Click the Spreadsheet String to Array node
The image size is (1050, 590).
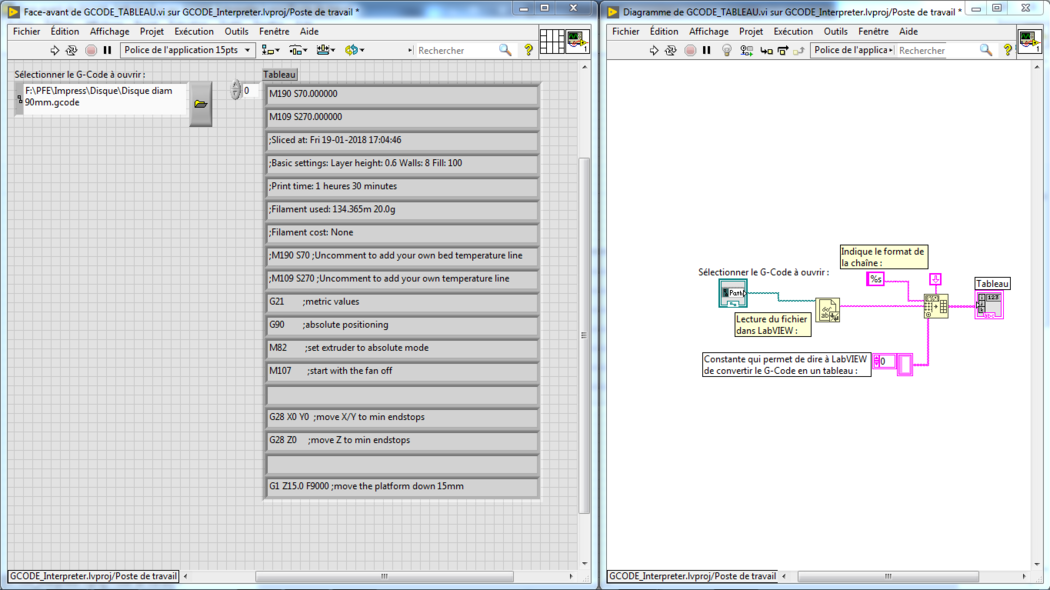pos(936,306)
